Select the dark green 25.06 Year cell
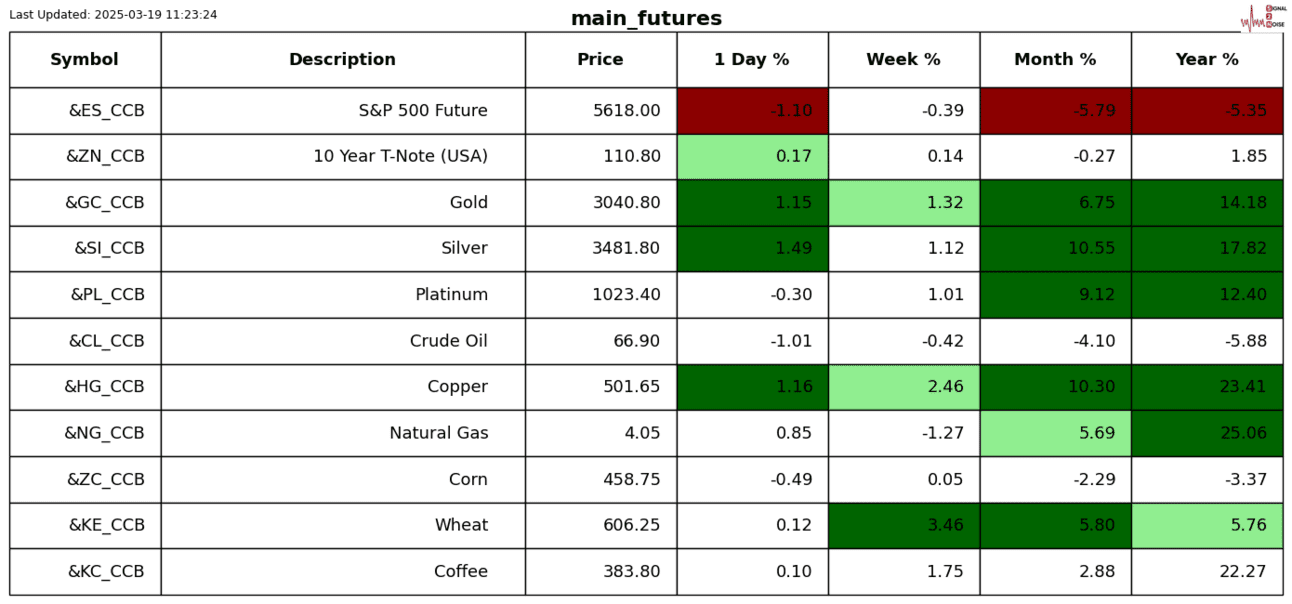The height and width of the screenshot is (604, 1292). pos(1207,433)
